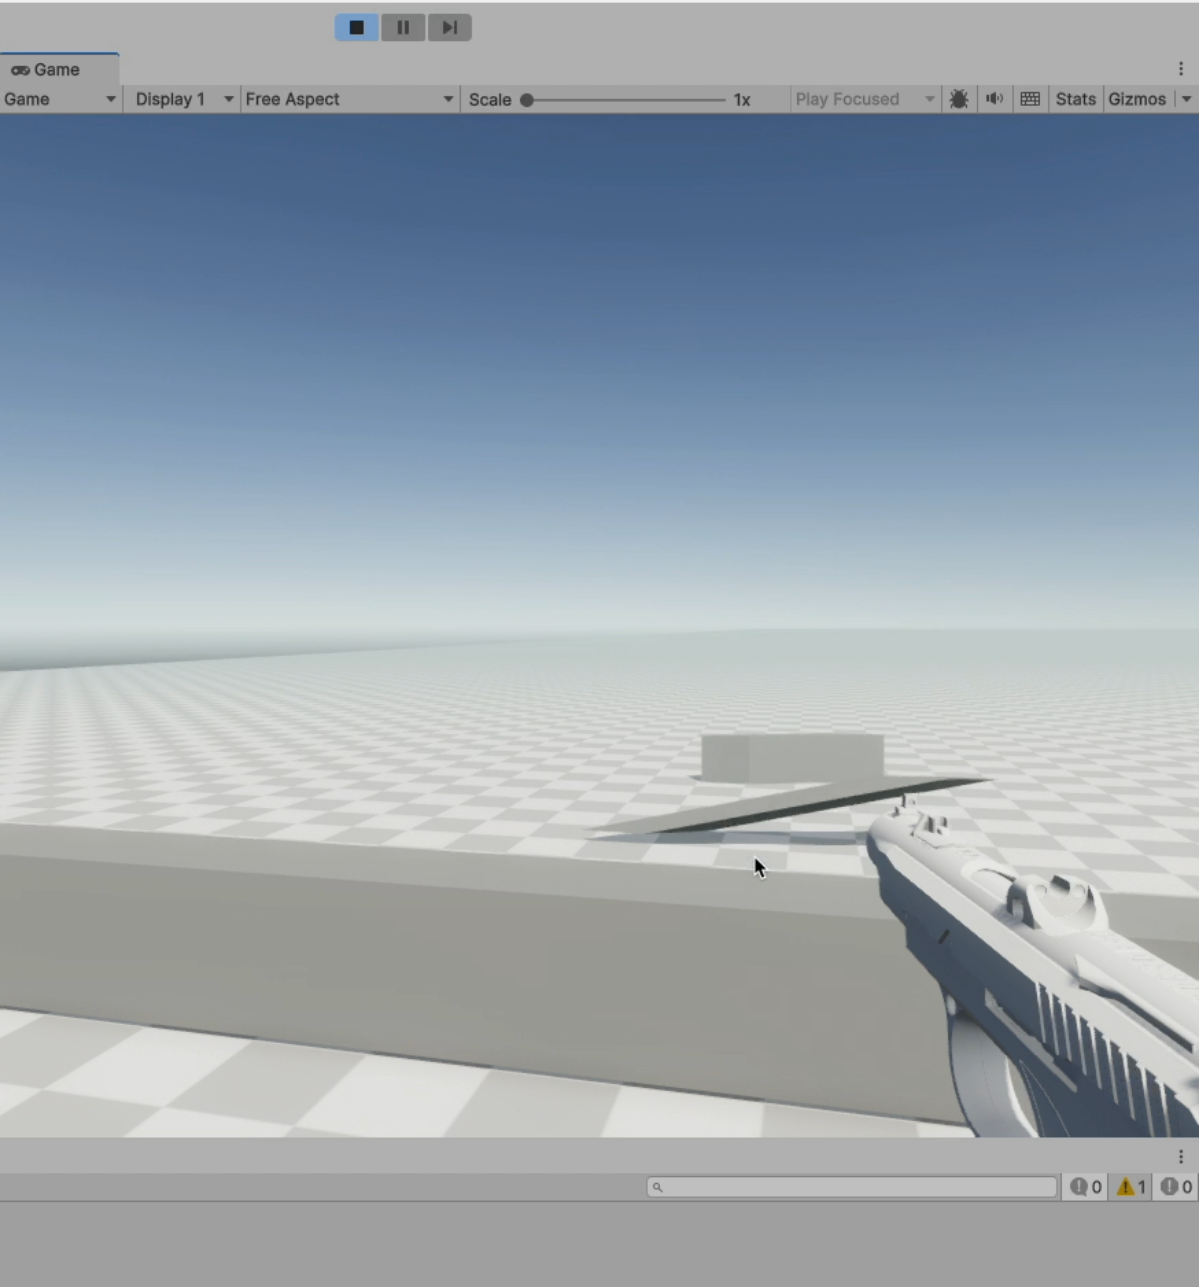Open the Game view options kebab menu
This screenshot has height=1287, width=1199.
(x=1180, y=69)
